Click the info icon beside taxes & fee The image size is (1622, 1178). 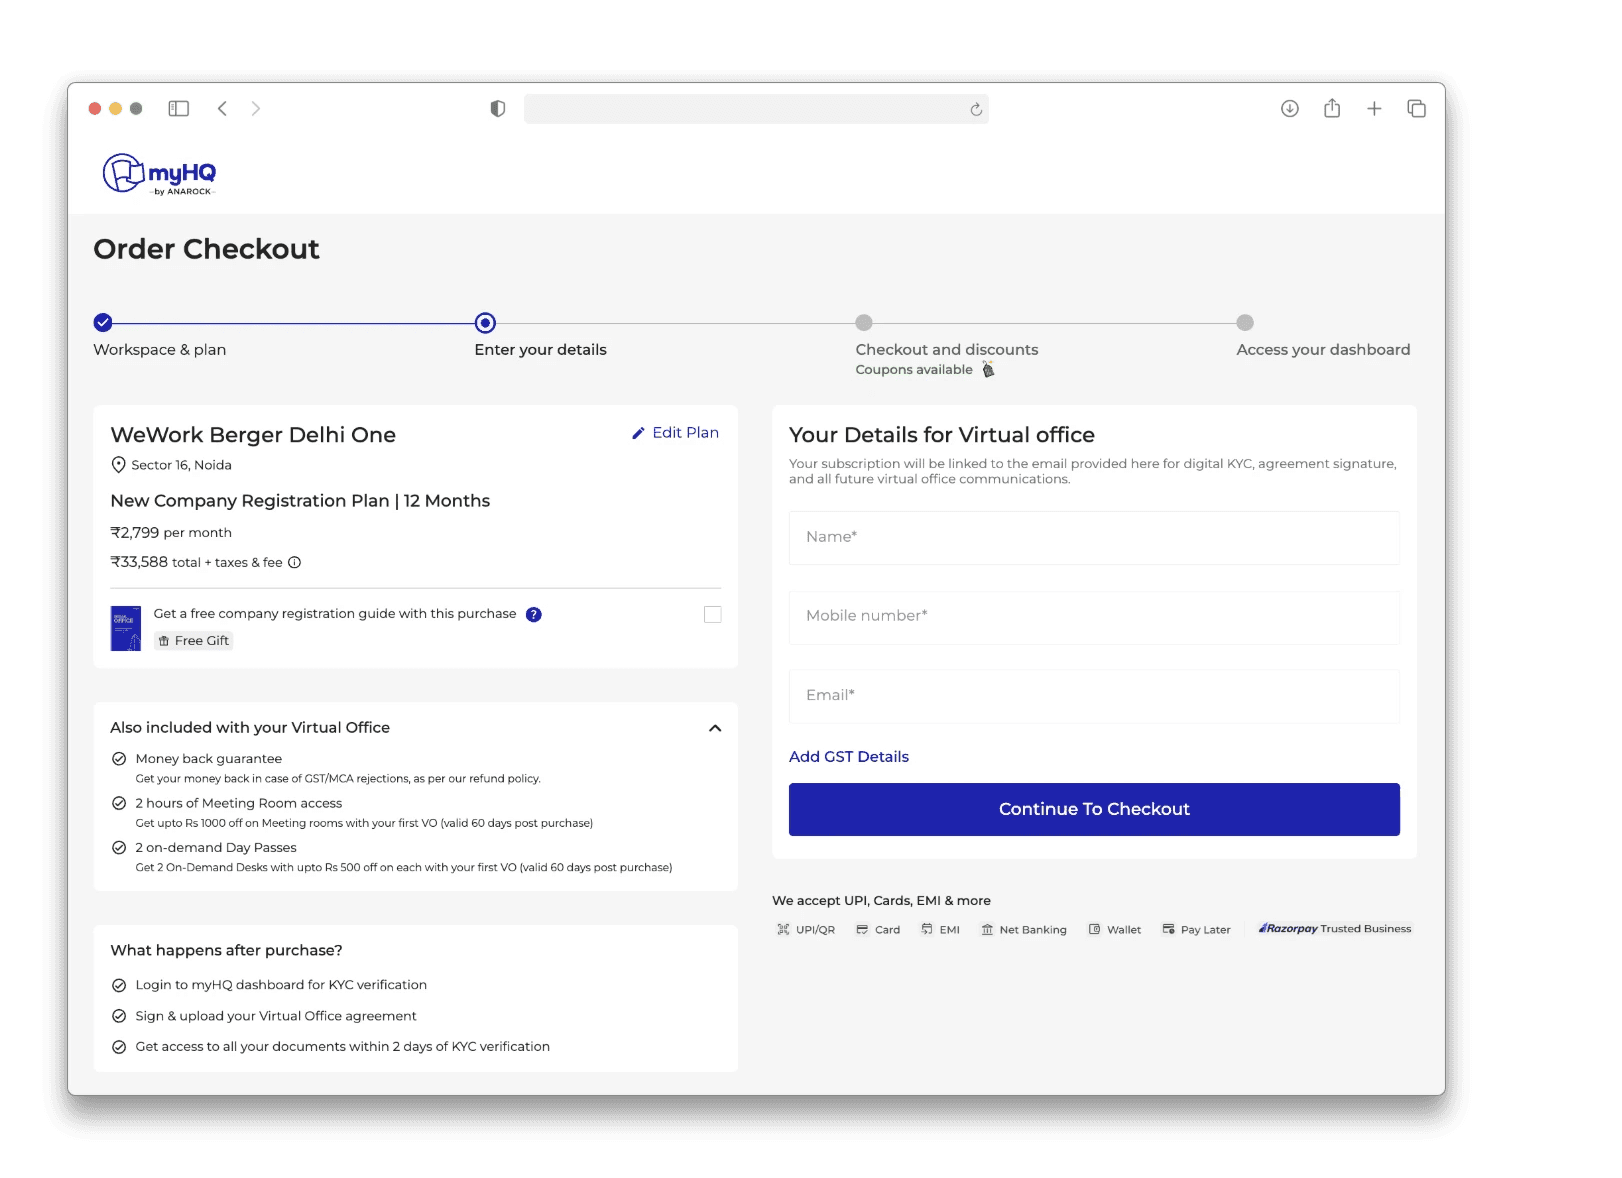click(295, 562)
